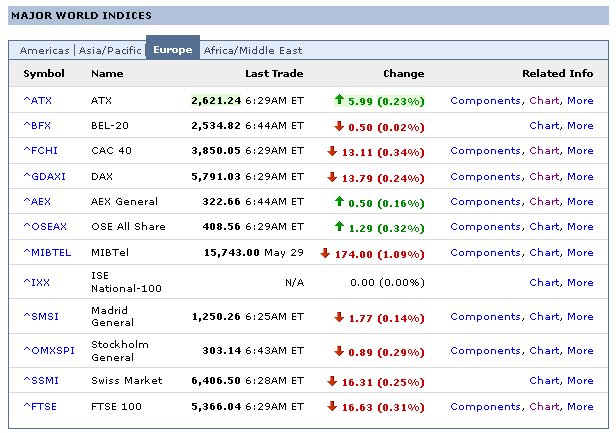This screenshot has width=616, height=433.
Task: Click the red down arrow in BEL-20 row
Action: [x=339, y=126]
